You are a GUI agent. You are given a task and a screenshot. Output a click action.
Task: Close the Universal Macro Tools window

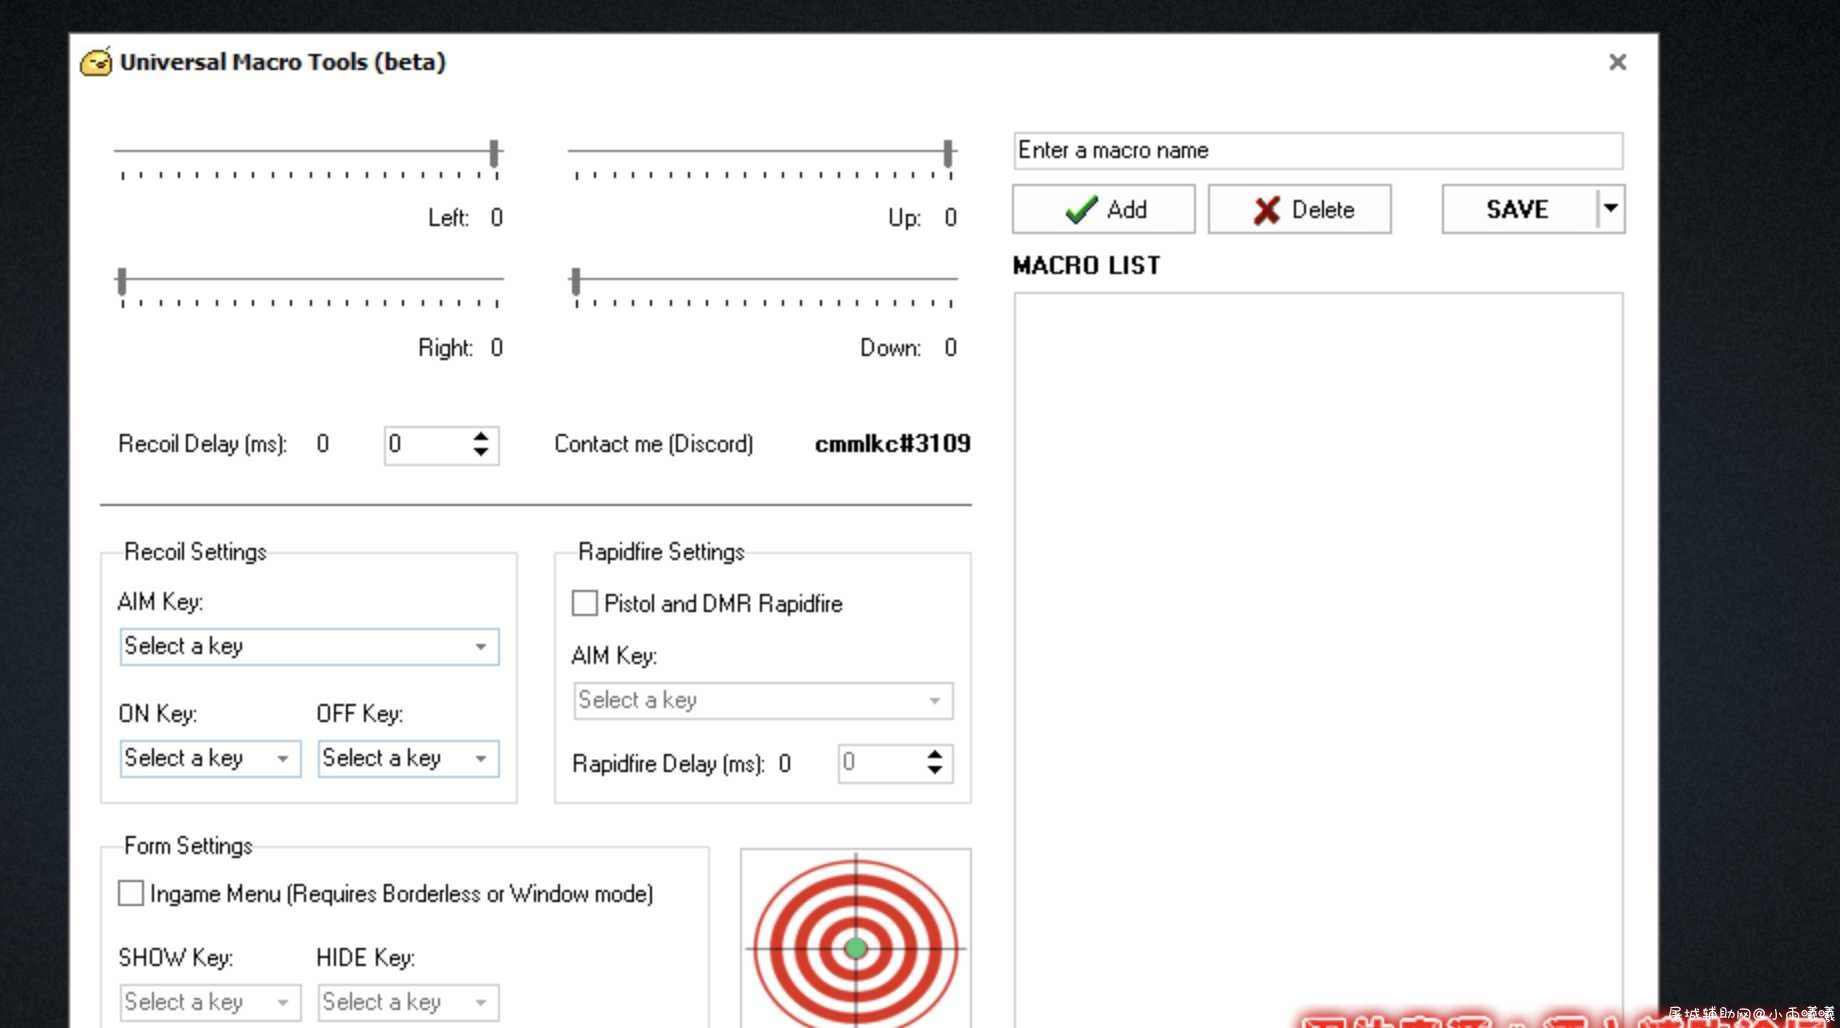coord(1617,62)
